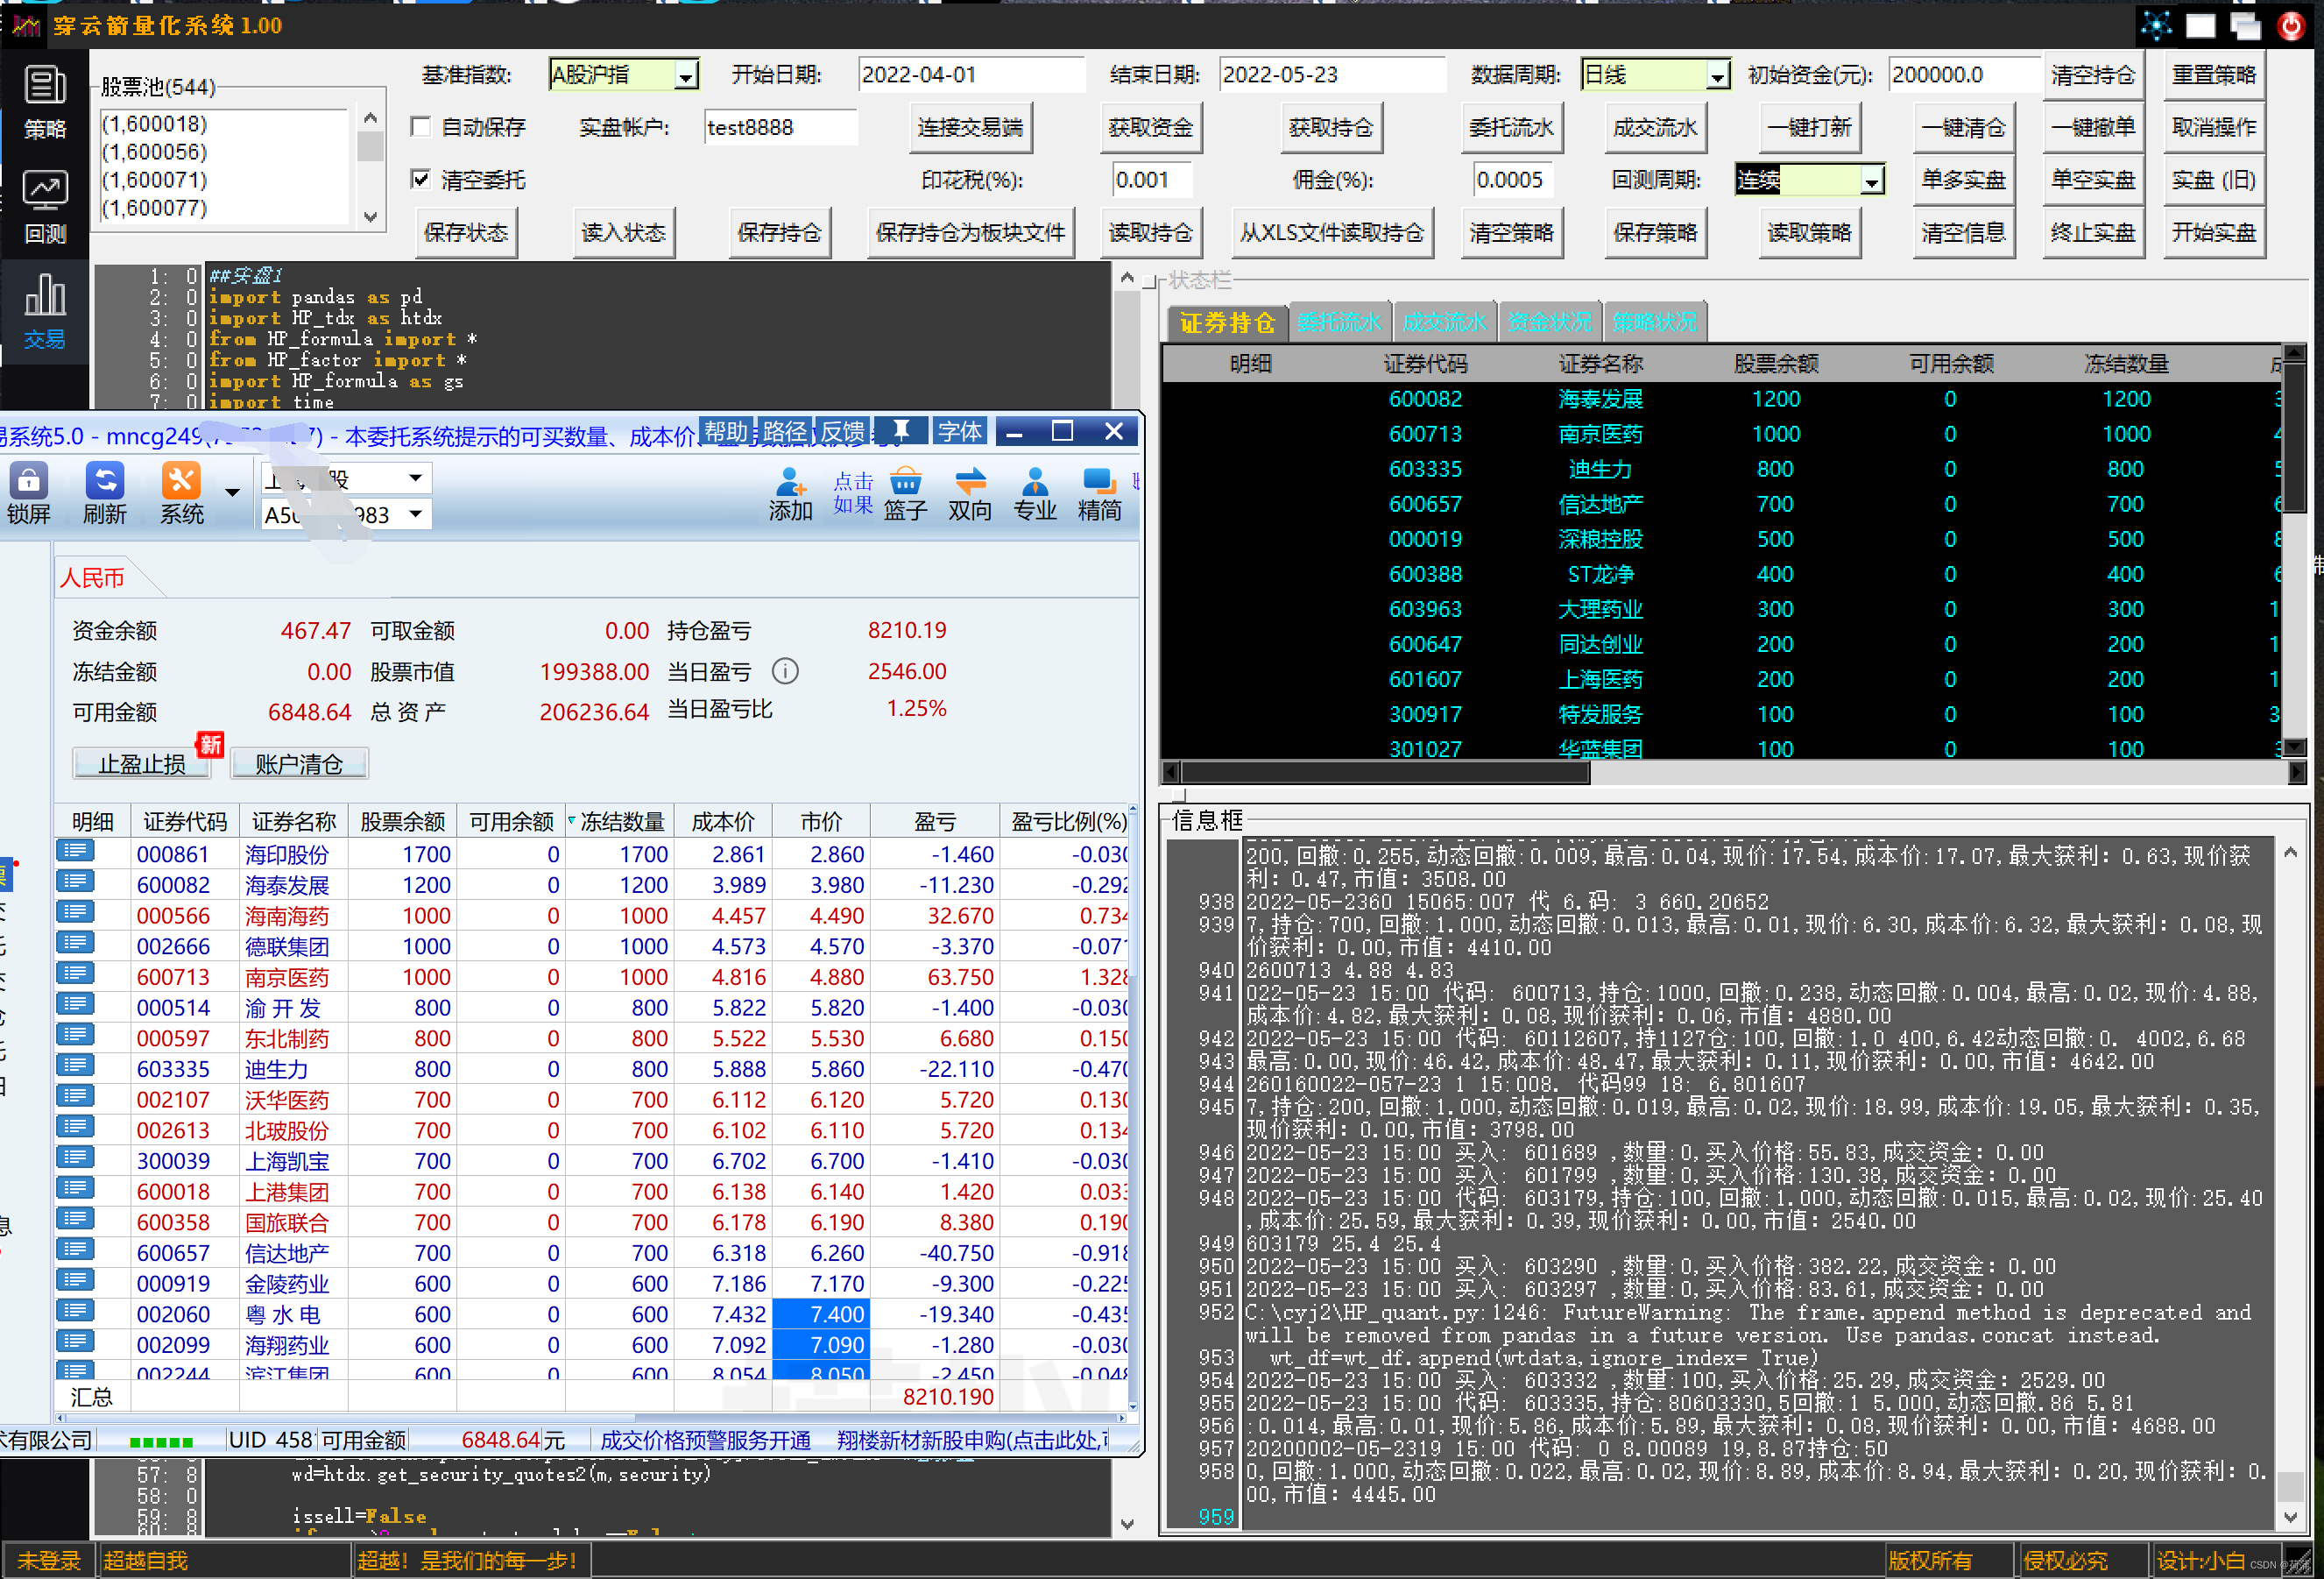Click the red power icon at top right
Image resolution: width=2324 pixels, height=1579 pixels.
click(2290, 26)
